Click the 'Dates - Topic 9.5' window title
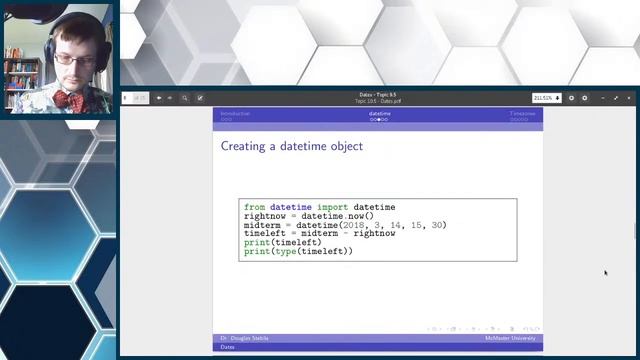This screenshot has width=640, height=360. (x=378, y=95)
